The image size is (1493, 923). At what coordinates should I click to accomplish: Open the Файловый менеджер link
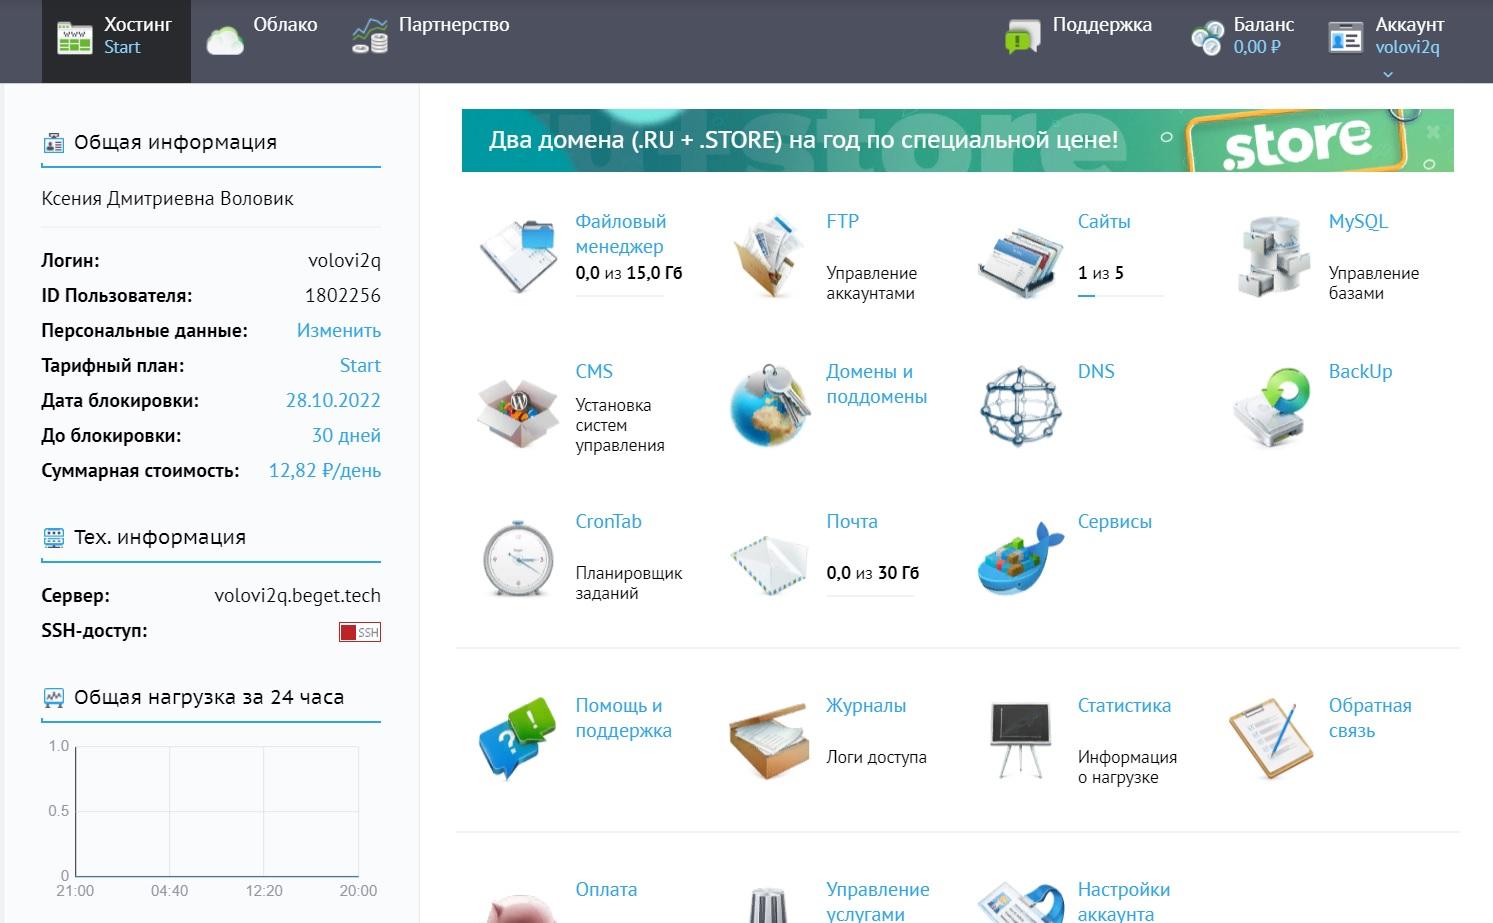[x=620, y=233]
